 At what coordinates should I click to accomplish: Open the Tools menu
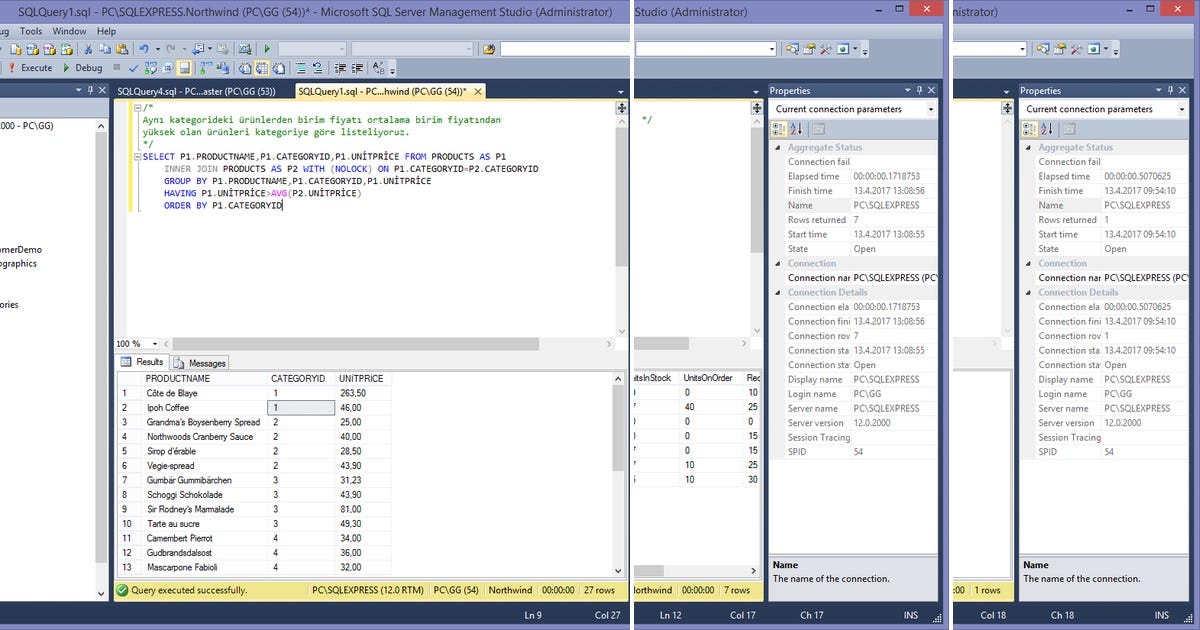pyautogui.click(x=30, y=31)
